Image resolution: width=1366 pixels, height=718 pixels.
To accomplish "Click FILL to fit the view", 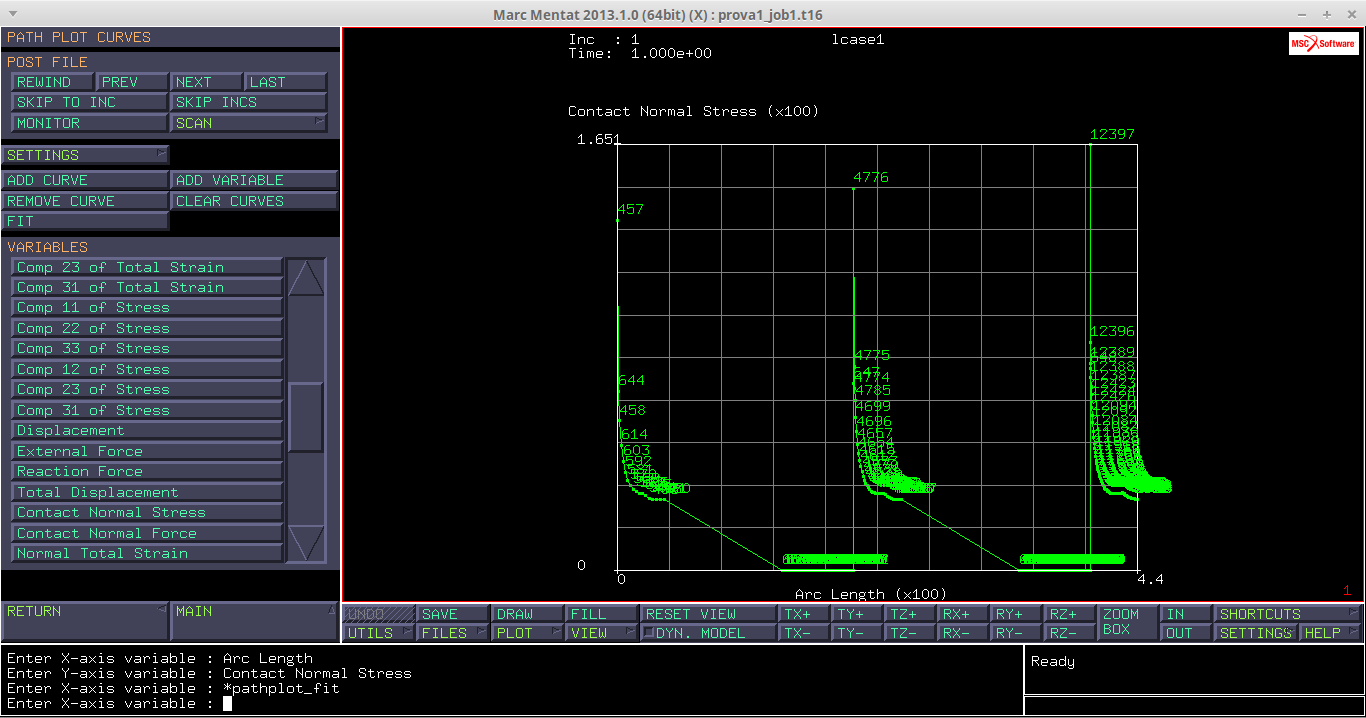I will tap(602, 614).
